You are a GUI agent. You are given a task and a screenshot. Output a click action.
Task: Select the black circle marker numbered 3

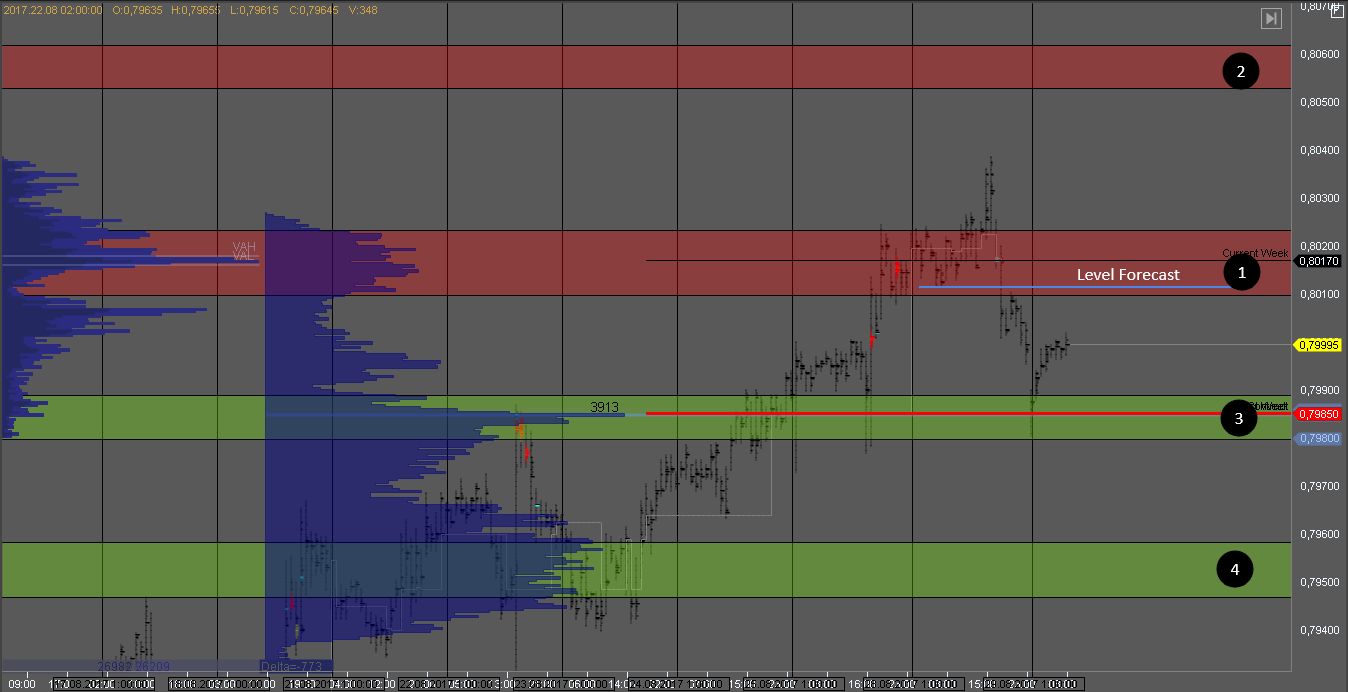1239,419
